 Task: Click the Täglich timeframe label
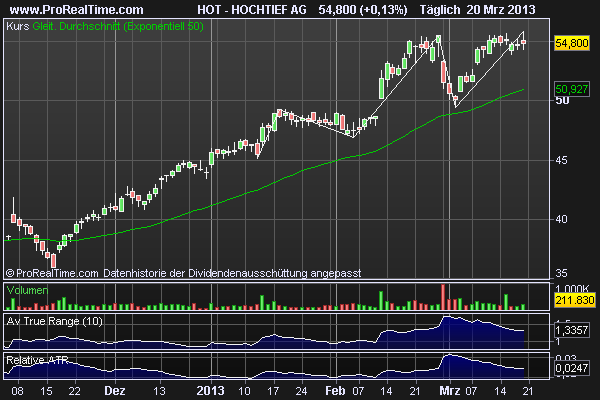point(440,9)
